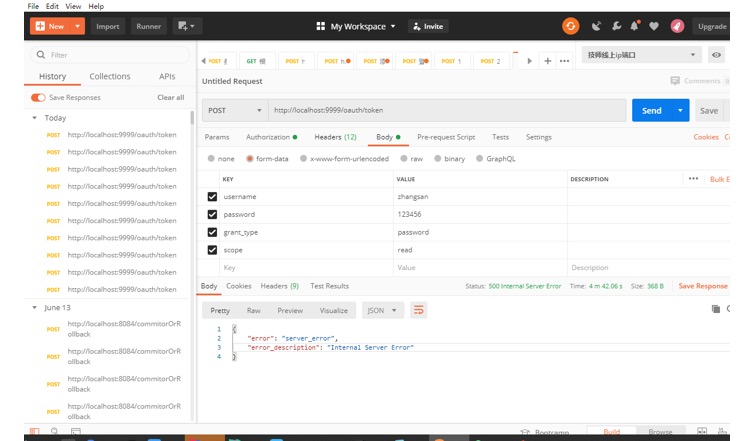
Task: Click the Invite button
Action: (428, 26)
